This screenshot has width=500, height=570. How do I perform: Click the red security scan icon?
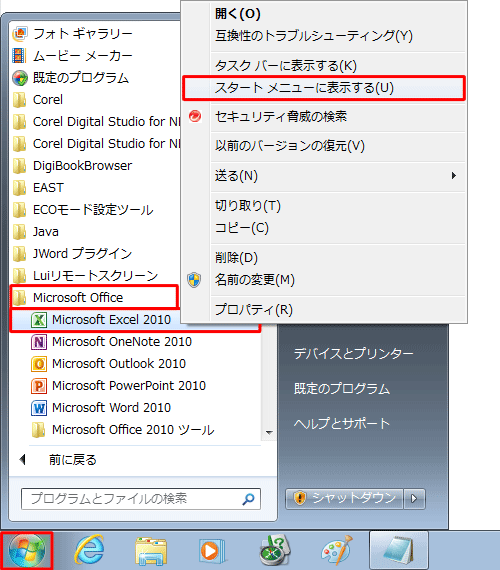coord(195,116)
